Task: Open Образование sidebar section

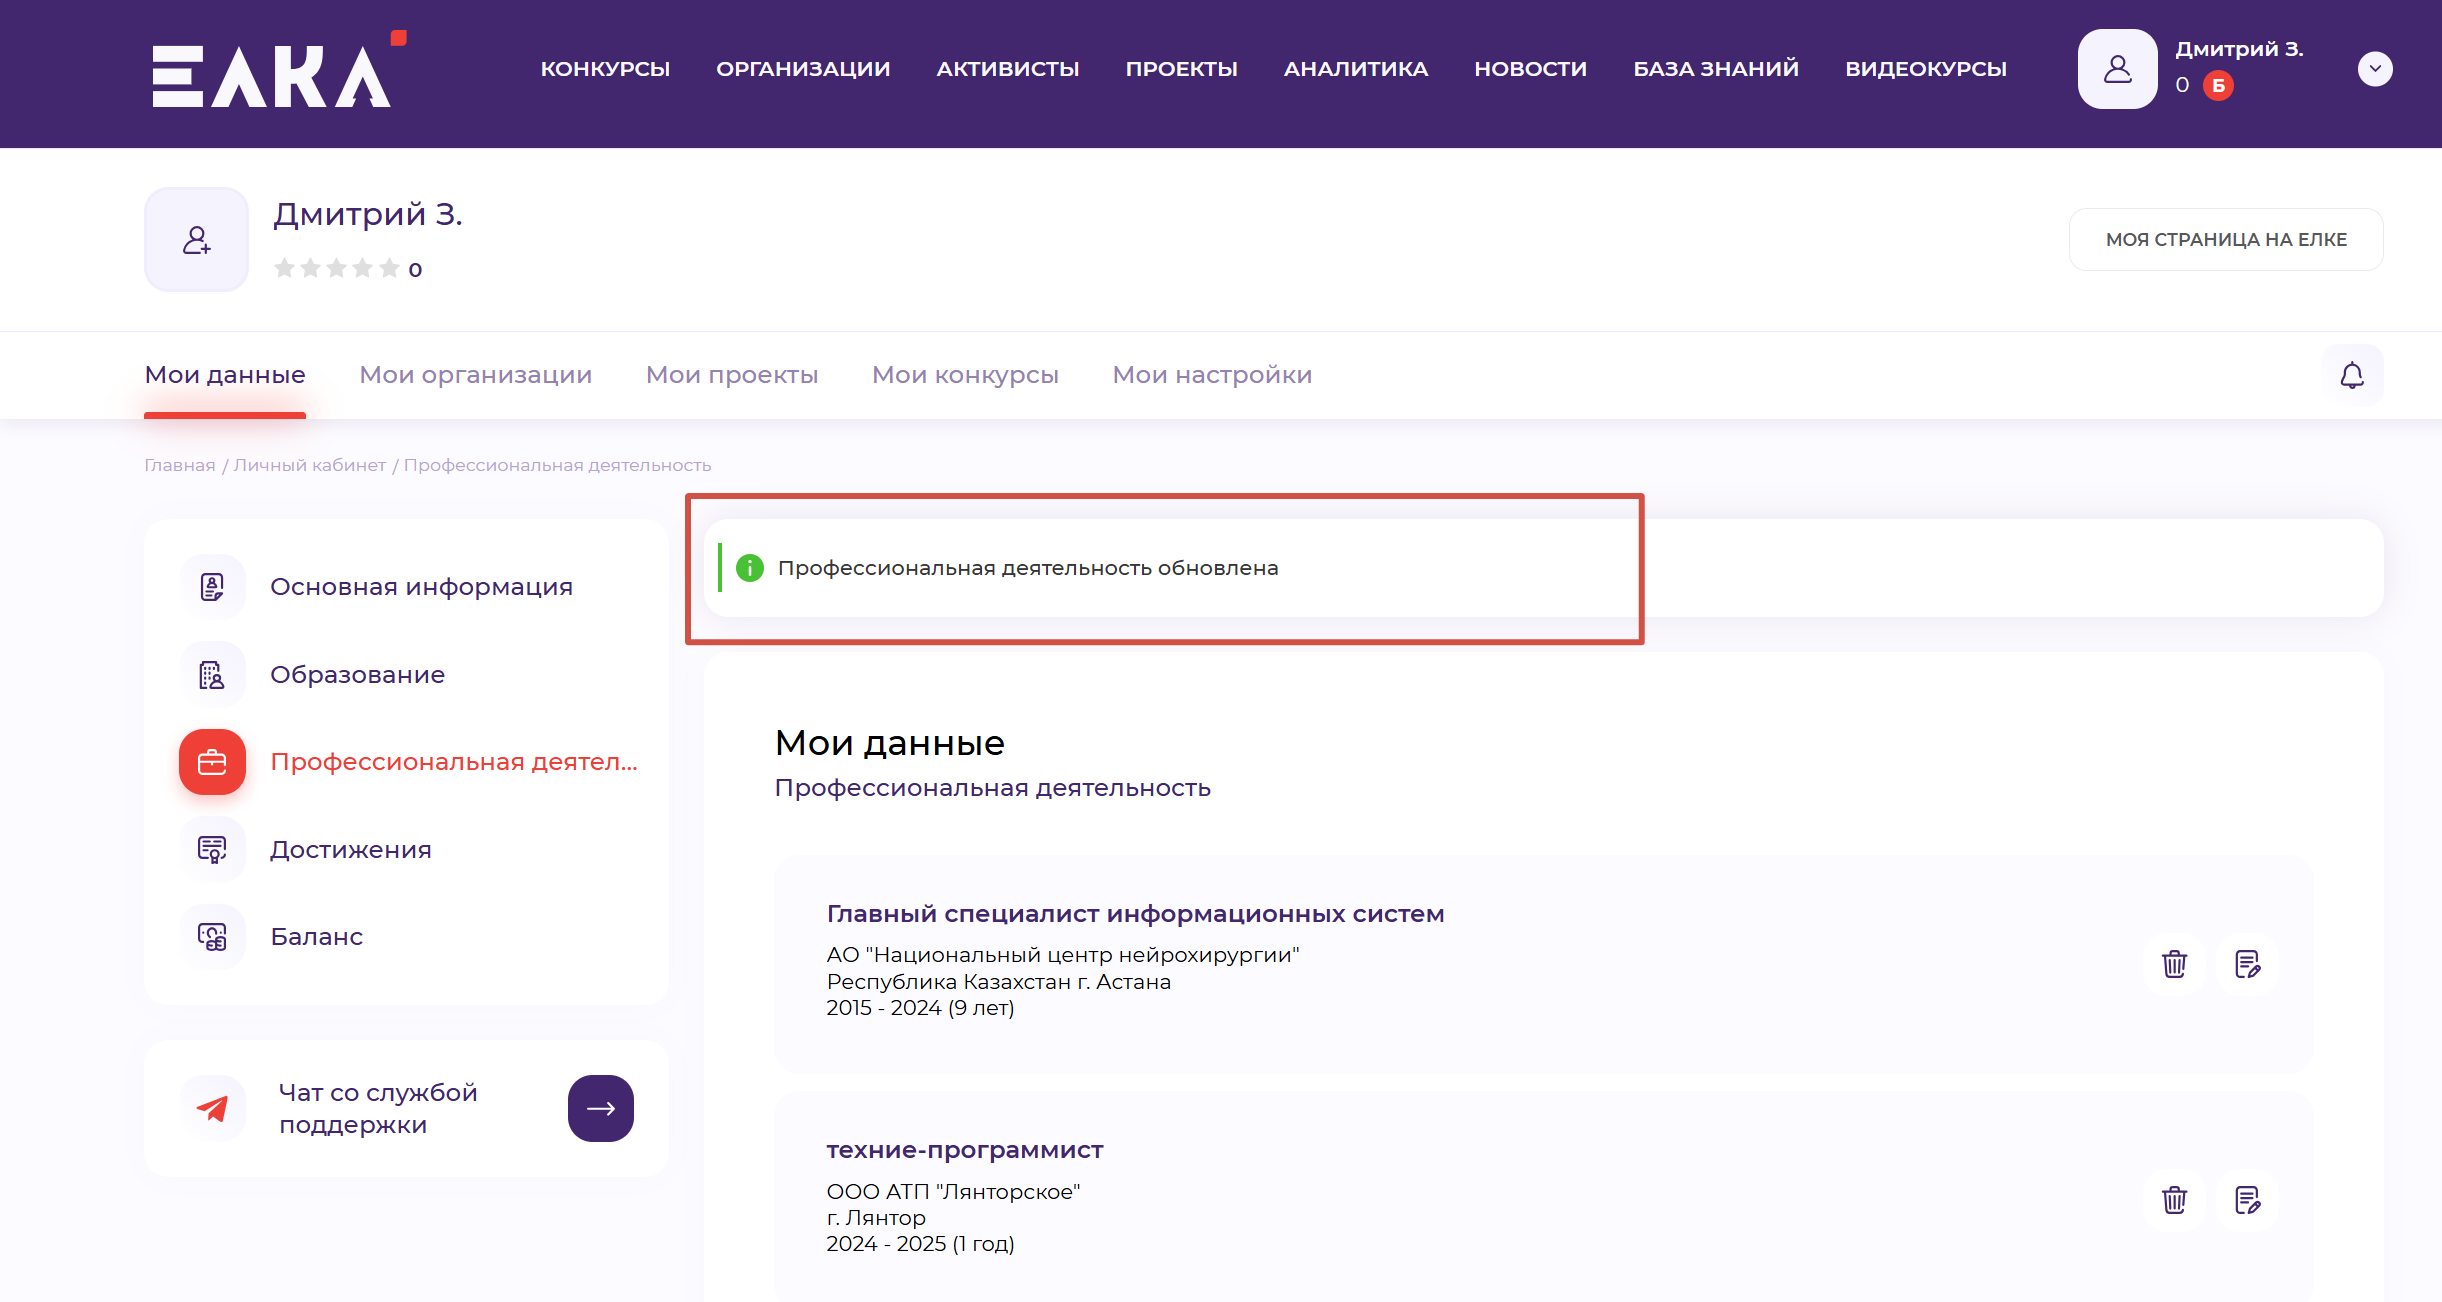Action: pos(357,675)
